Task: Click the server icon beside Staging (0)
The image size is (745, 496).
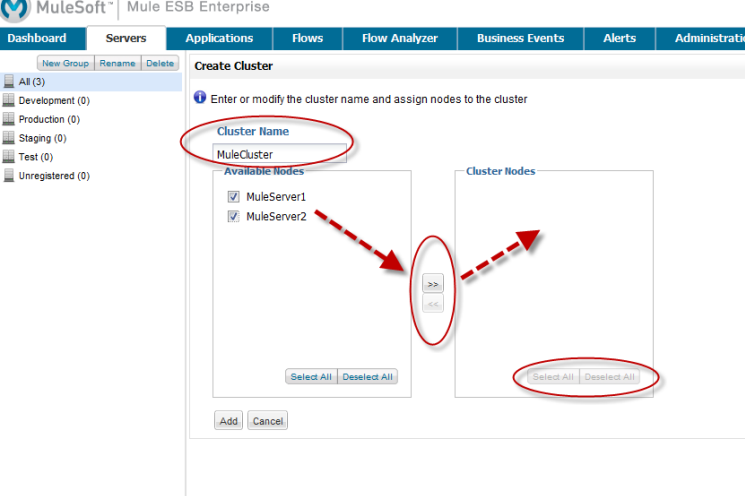Action: click(9, 138)
